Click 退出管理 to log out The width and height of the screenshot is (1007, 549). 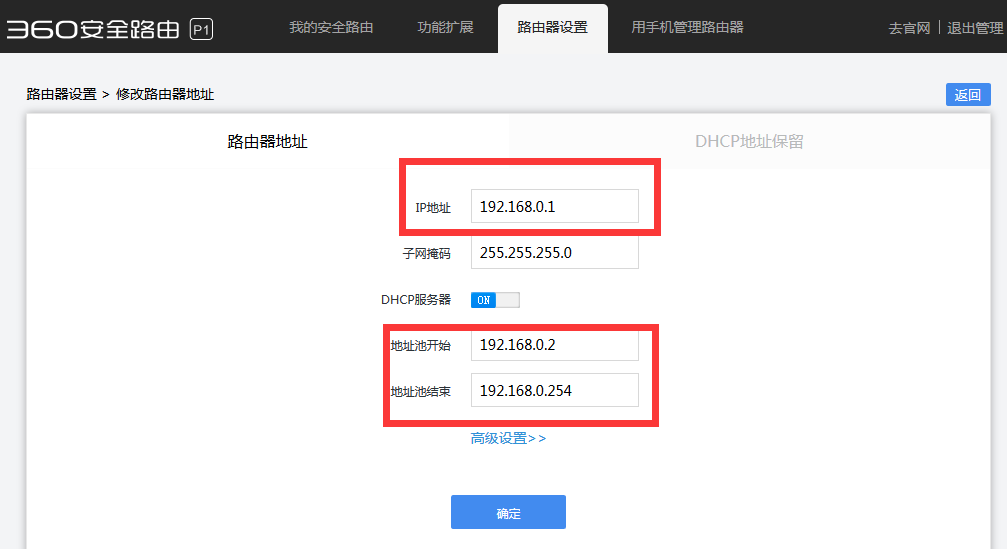(975, 28)
